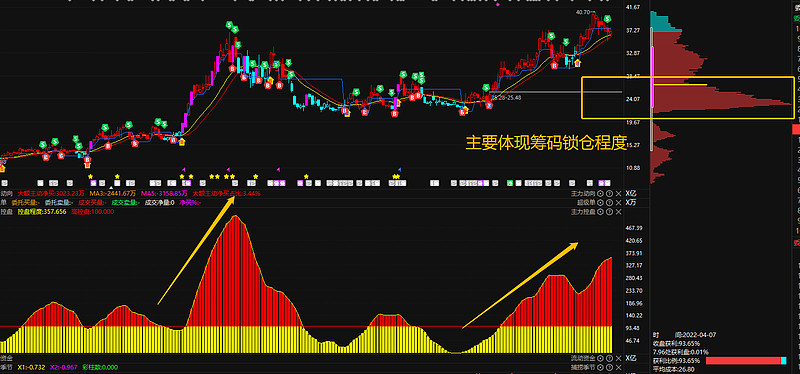Click the X1:-0.732 value in bottom indicator
The width and height of the screenshot is (800, 374).
tap(31, 367)
